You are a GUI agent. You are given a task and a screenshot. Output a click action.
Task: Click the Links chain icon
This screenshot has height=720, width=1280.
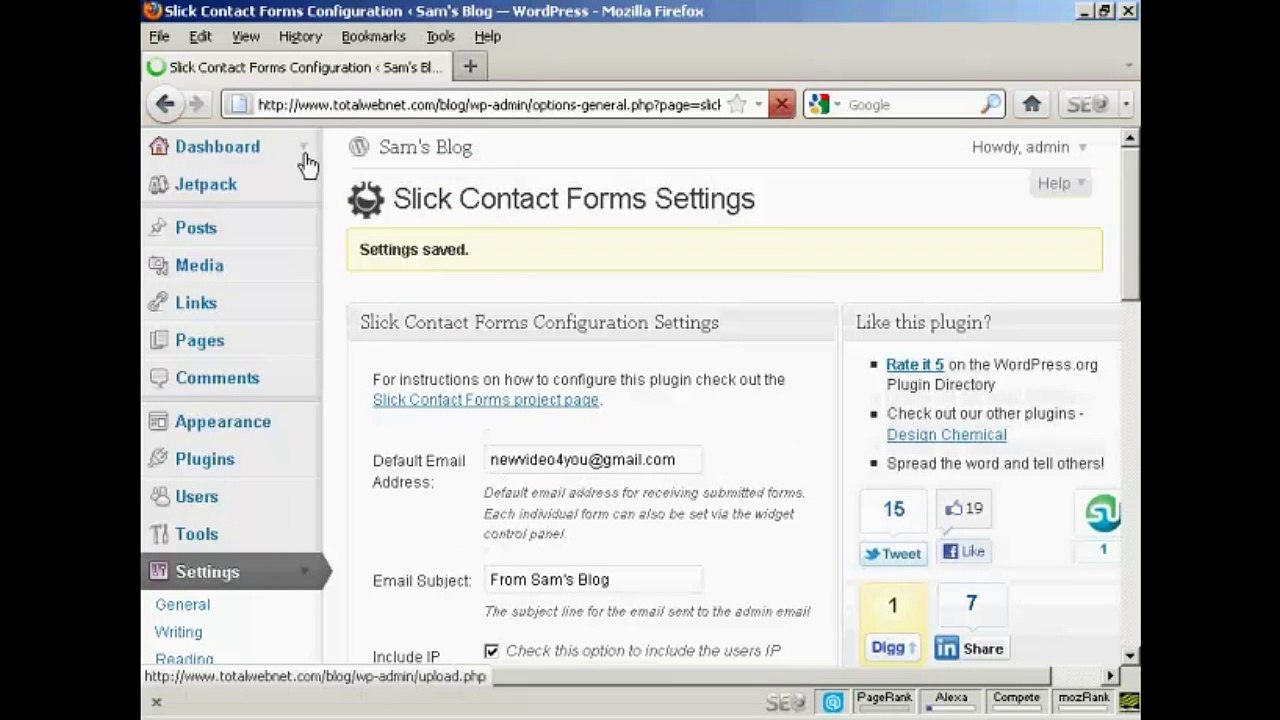(x=158, y=302)
